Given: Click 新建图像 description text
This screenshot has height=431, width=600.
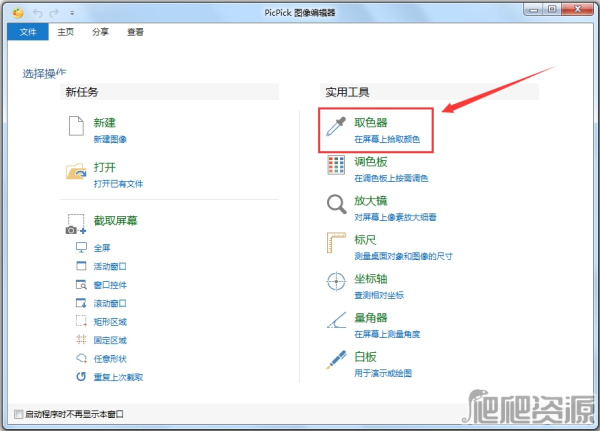Looking at the screenshot, I should click(110, 139).
